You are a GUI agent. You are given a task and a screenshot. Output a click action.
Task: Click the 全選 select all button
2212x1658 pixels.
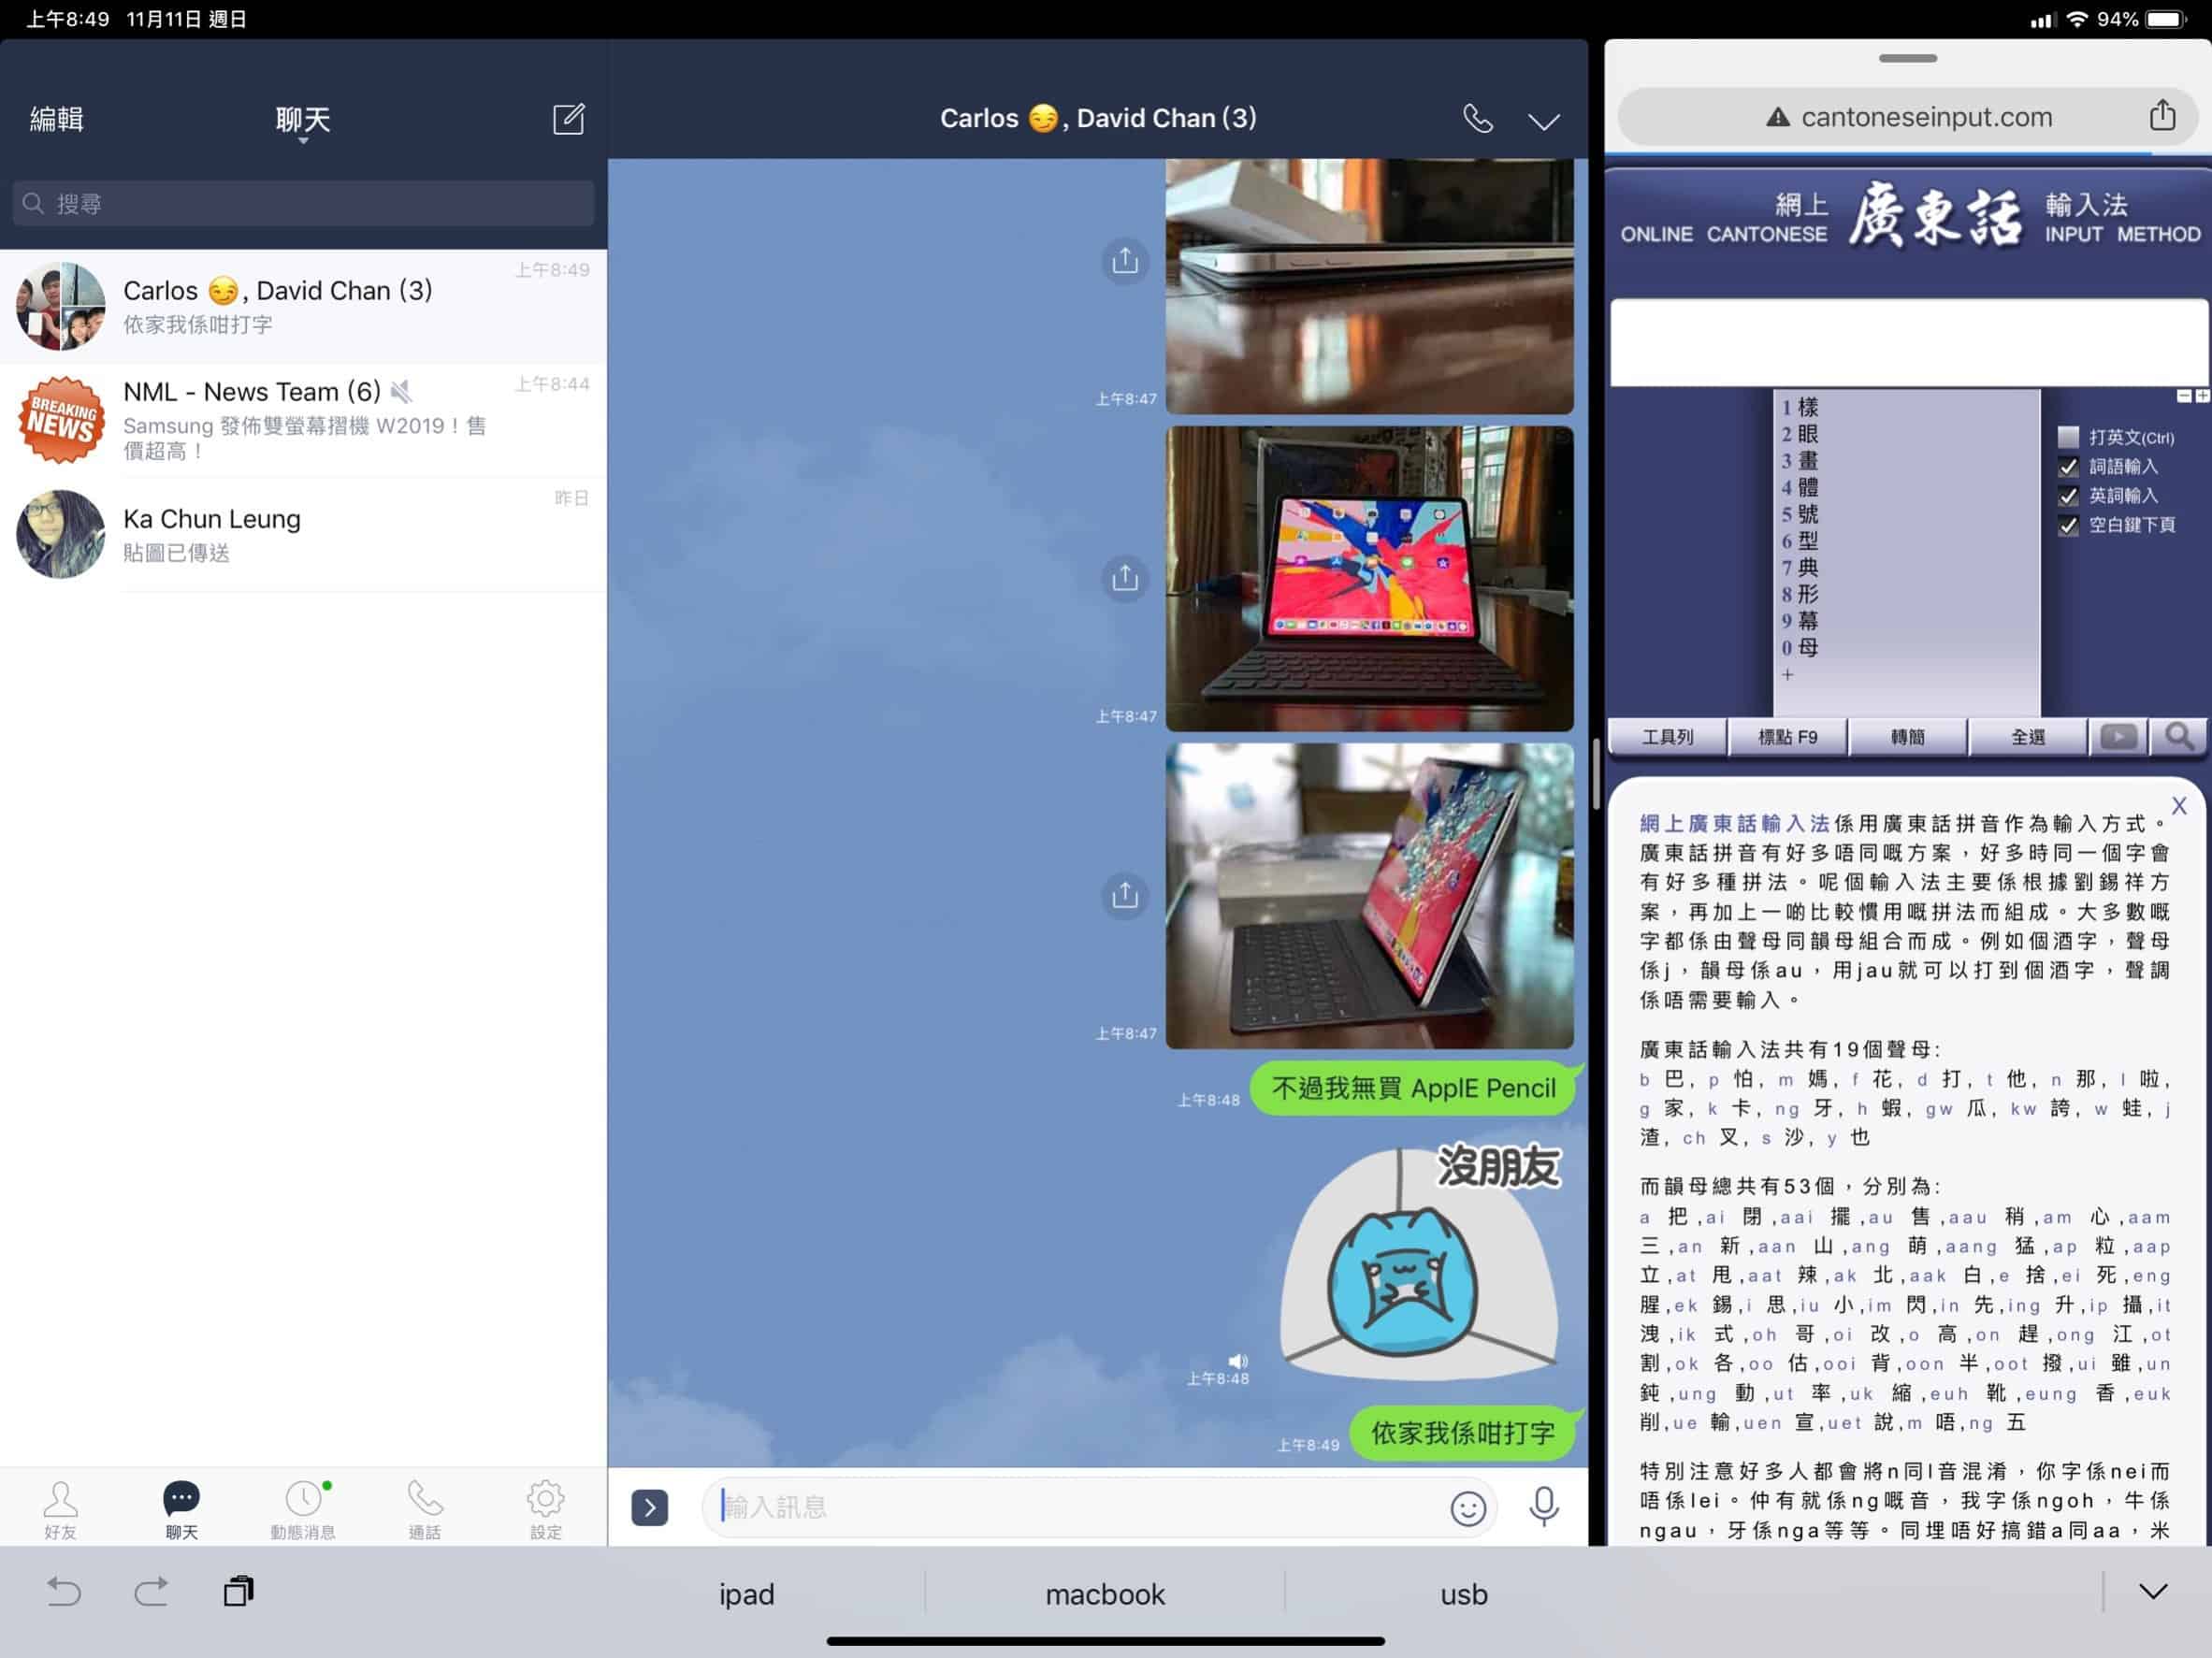tap(2027, 737)
